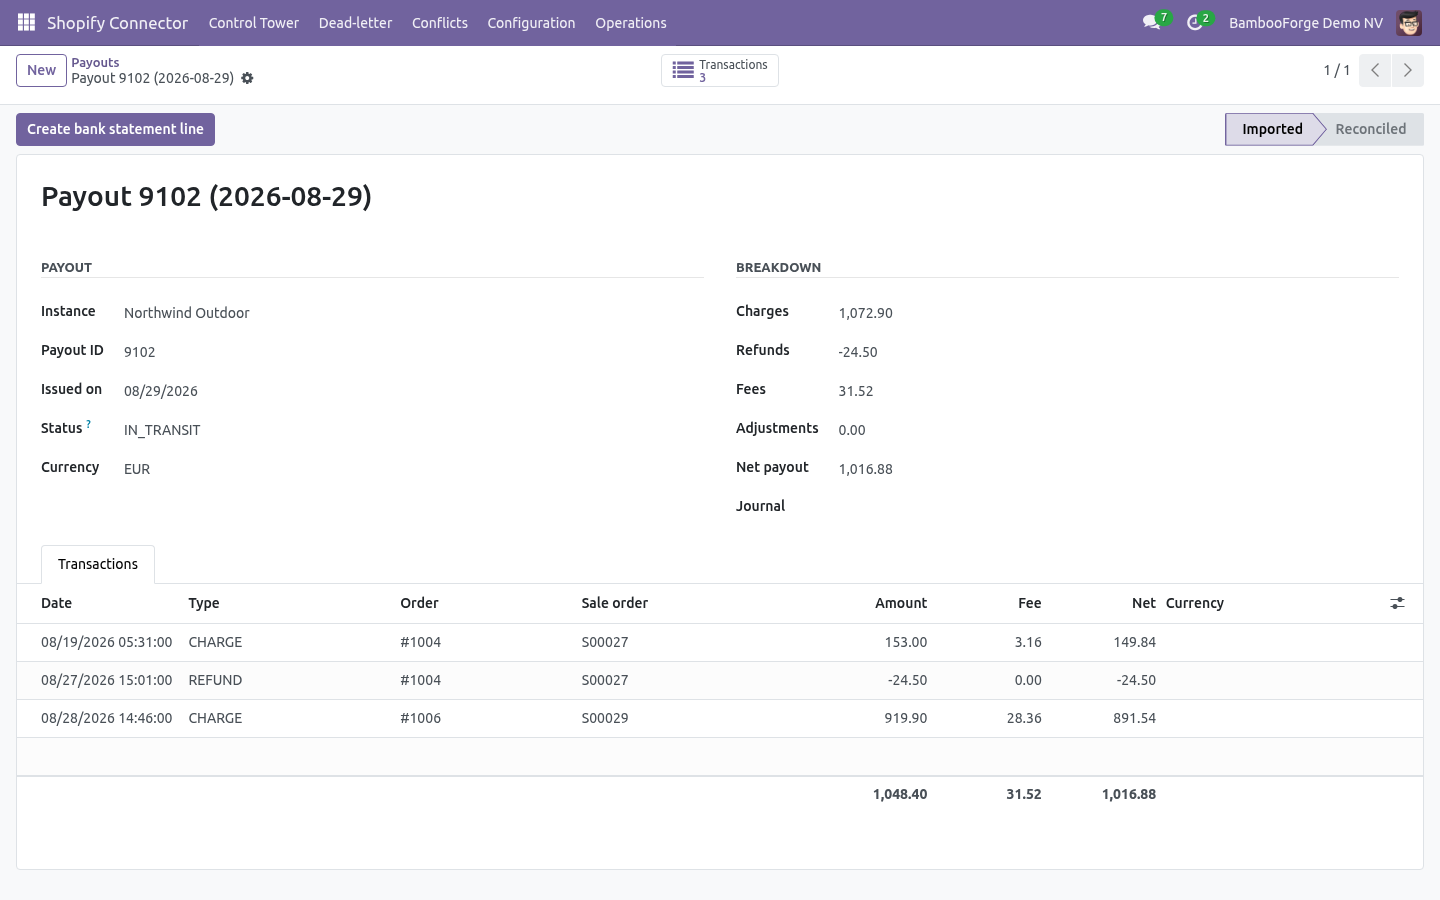Open the Conflicts menu
Image resolution: width=1440 pixels, height=900 pixels.
click(440, 23)
